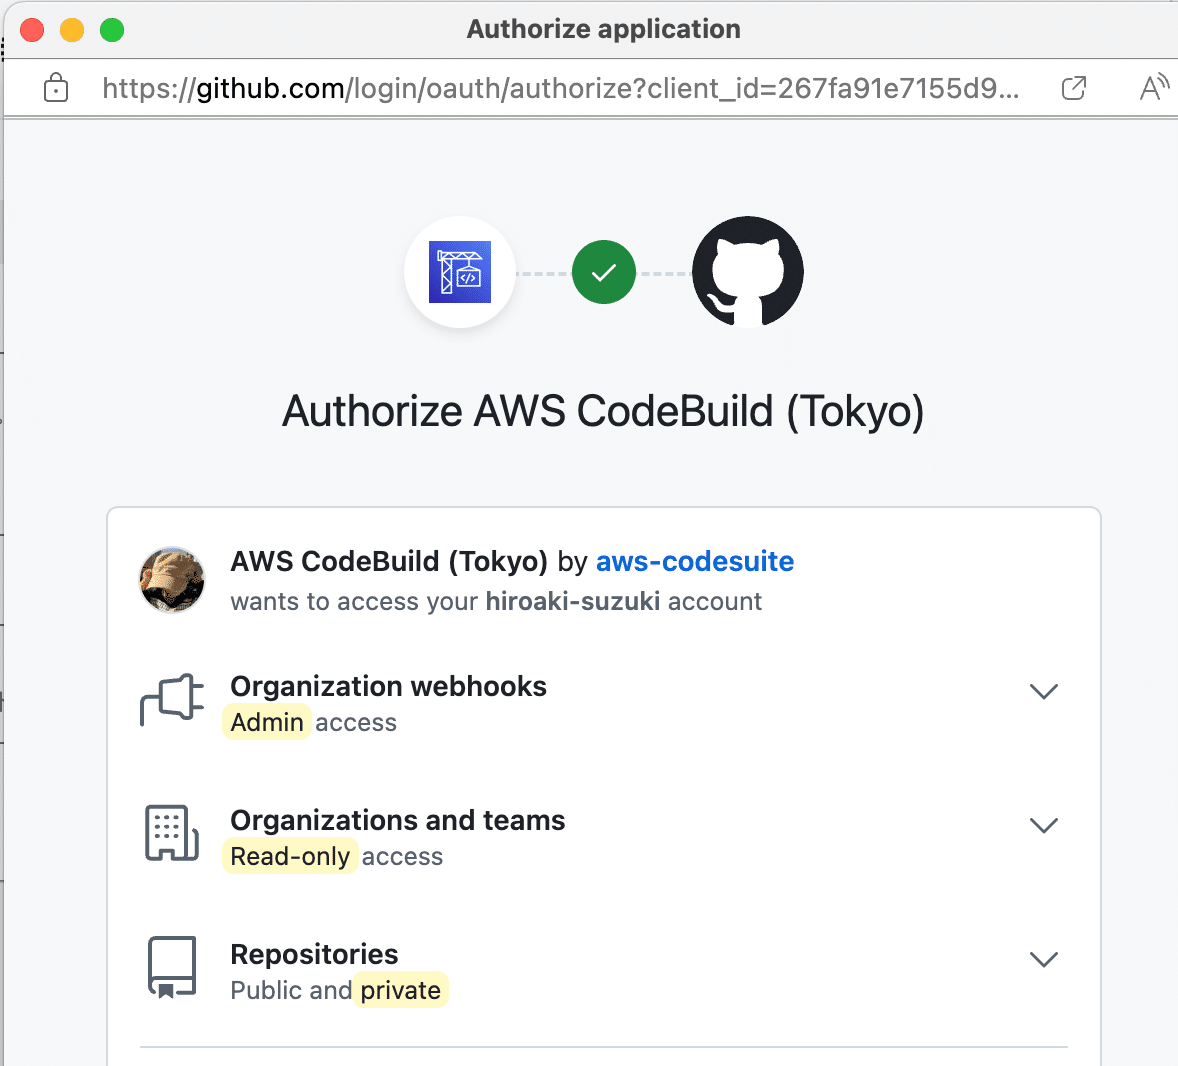The width and height of the screenshot is (1178, 1066).
Task: Click the Read-only access badge
Action: [290, 856]
